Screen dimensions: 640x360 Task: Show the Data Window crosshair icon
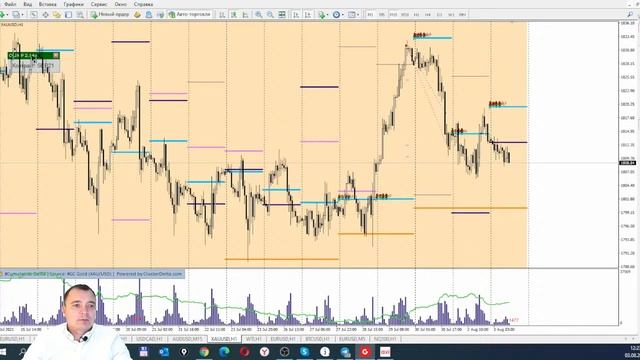click(x=45, y=15)
